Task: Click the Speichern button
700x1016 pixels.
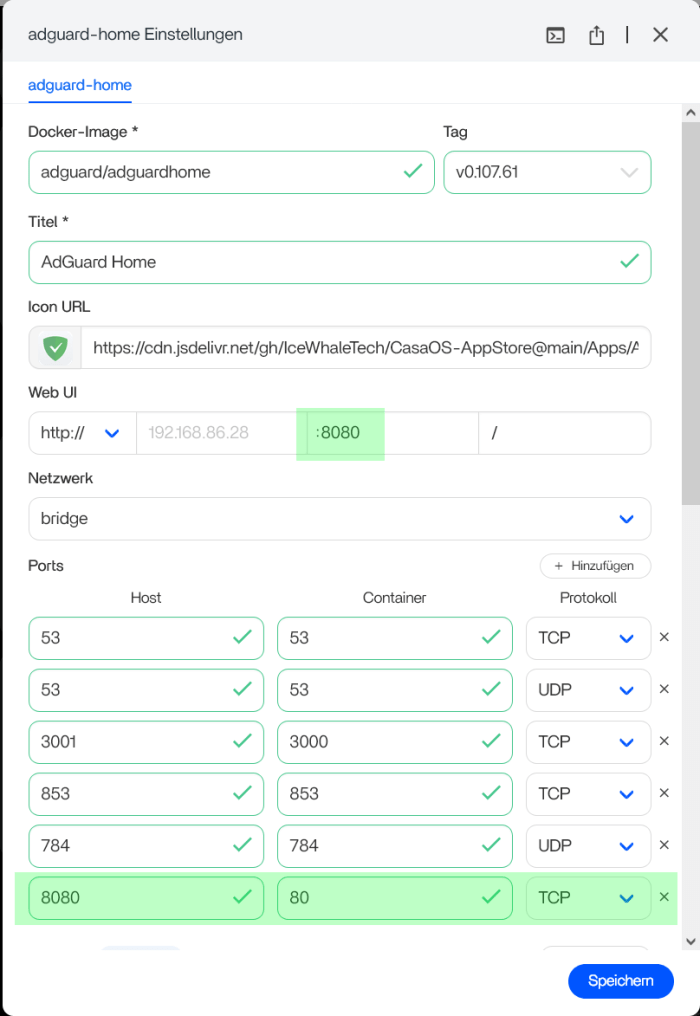Action: (x=620, y=981)
